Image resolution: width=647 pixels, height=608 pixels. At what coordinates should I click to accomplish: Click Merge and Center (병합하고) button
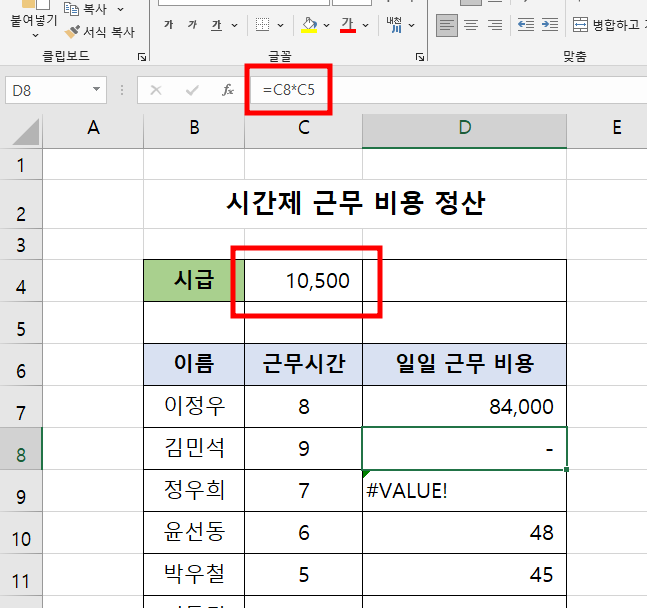[609, 25]
